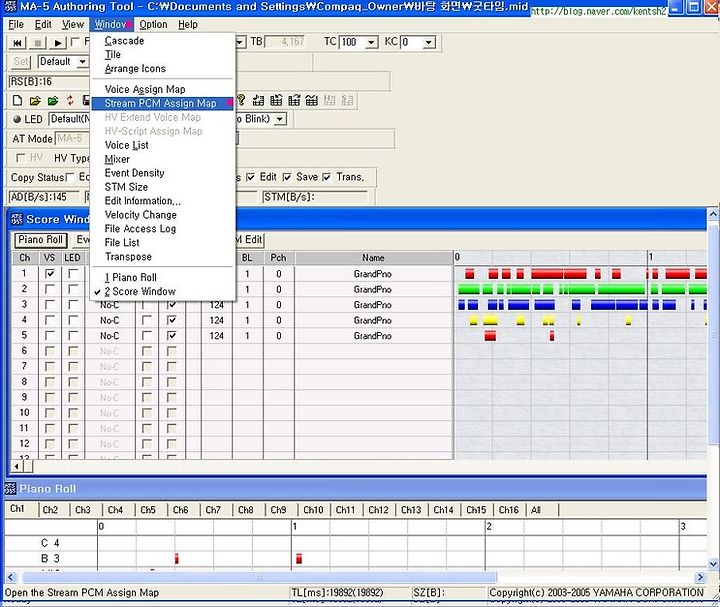Select Mixer in the Window menu
The height and width of the screenshot is (607, 720).
pyautogui.click(x=163, y=159)
